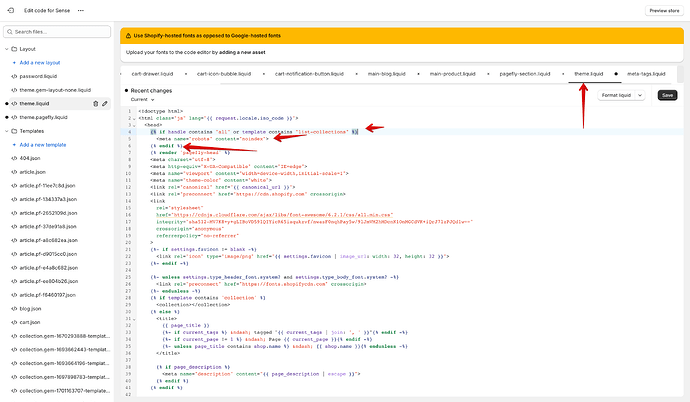Collapse the Templates folder in the sidebar

click(9, 131)
